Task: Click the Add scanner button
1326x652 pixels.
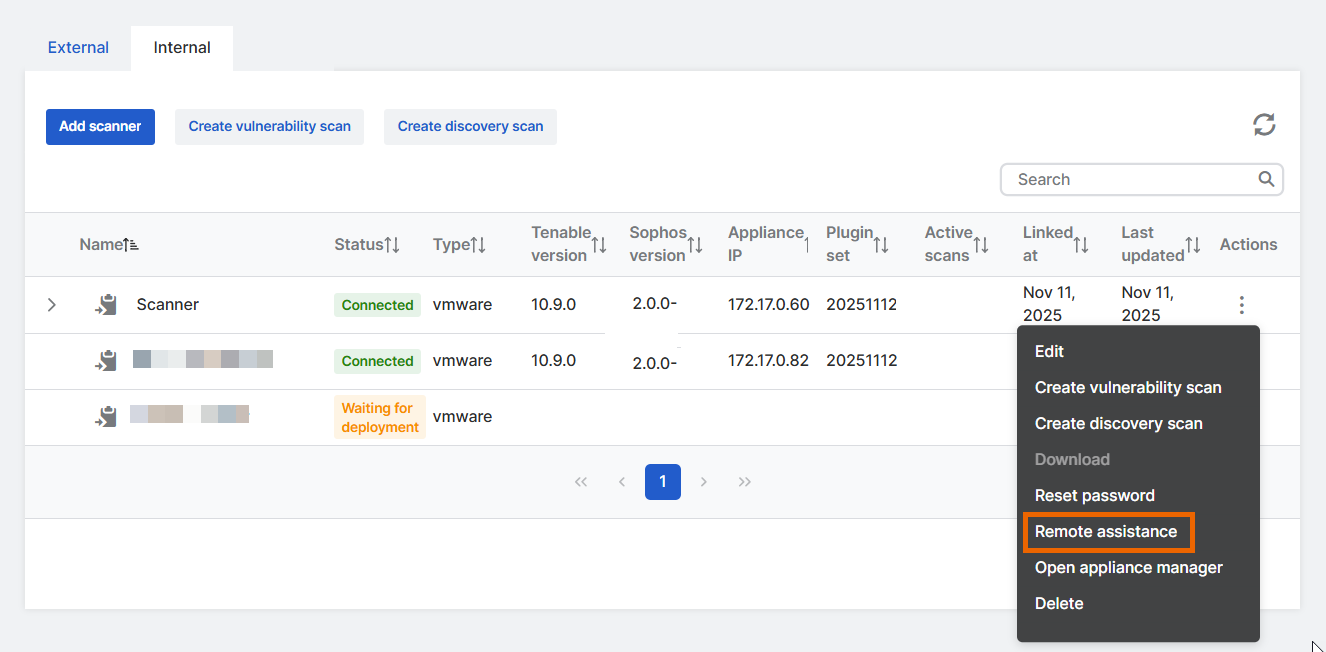Action: [x=100, y=126]
